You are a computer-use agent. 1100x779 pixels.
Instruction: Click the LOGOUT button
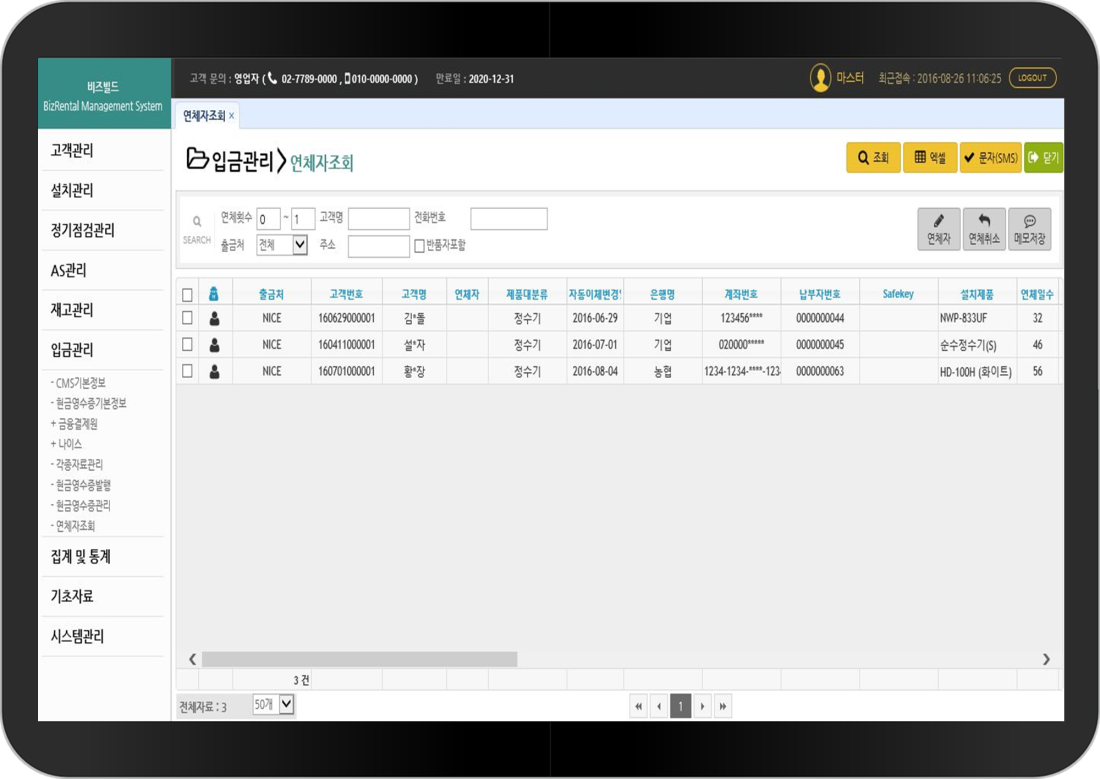tap(1033, 78)
